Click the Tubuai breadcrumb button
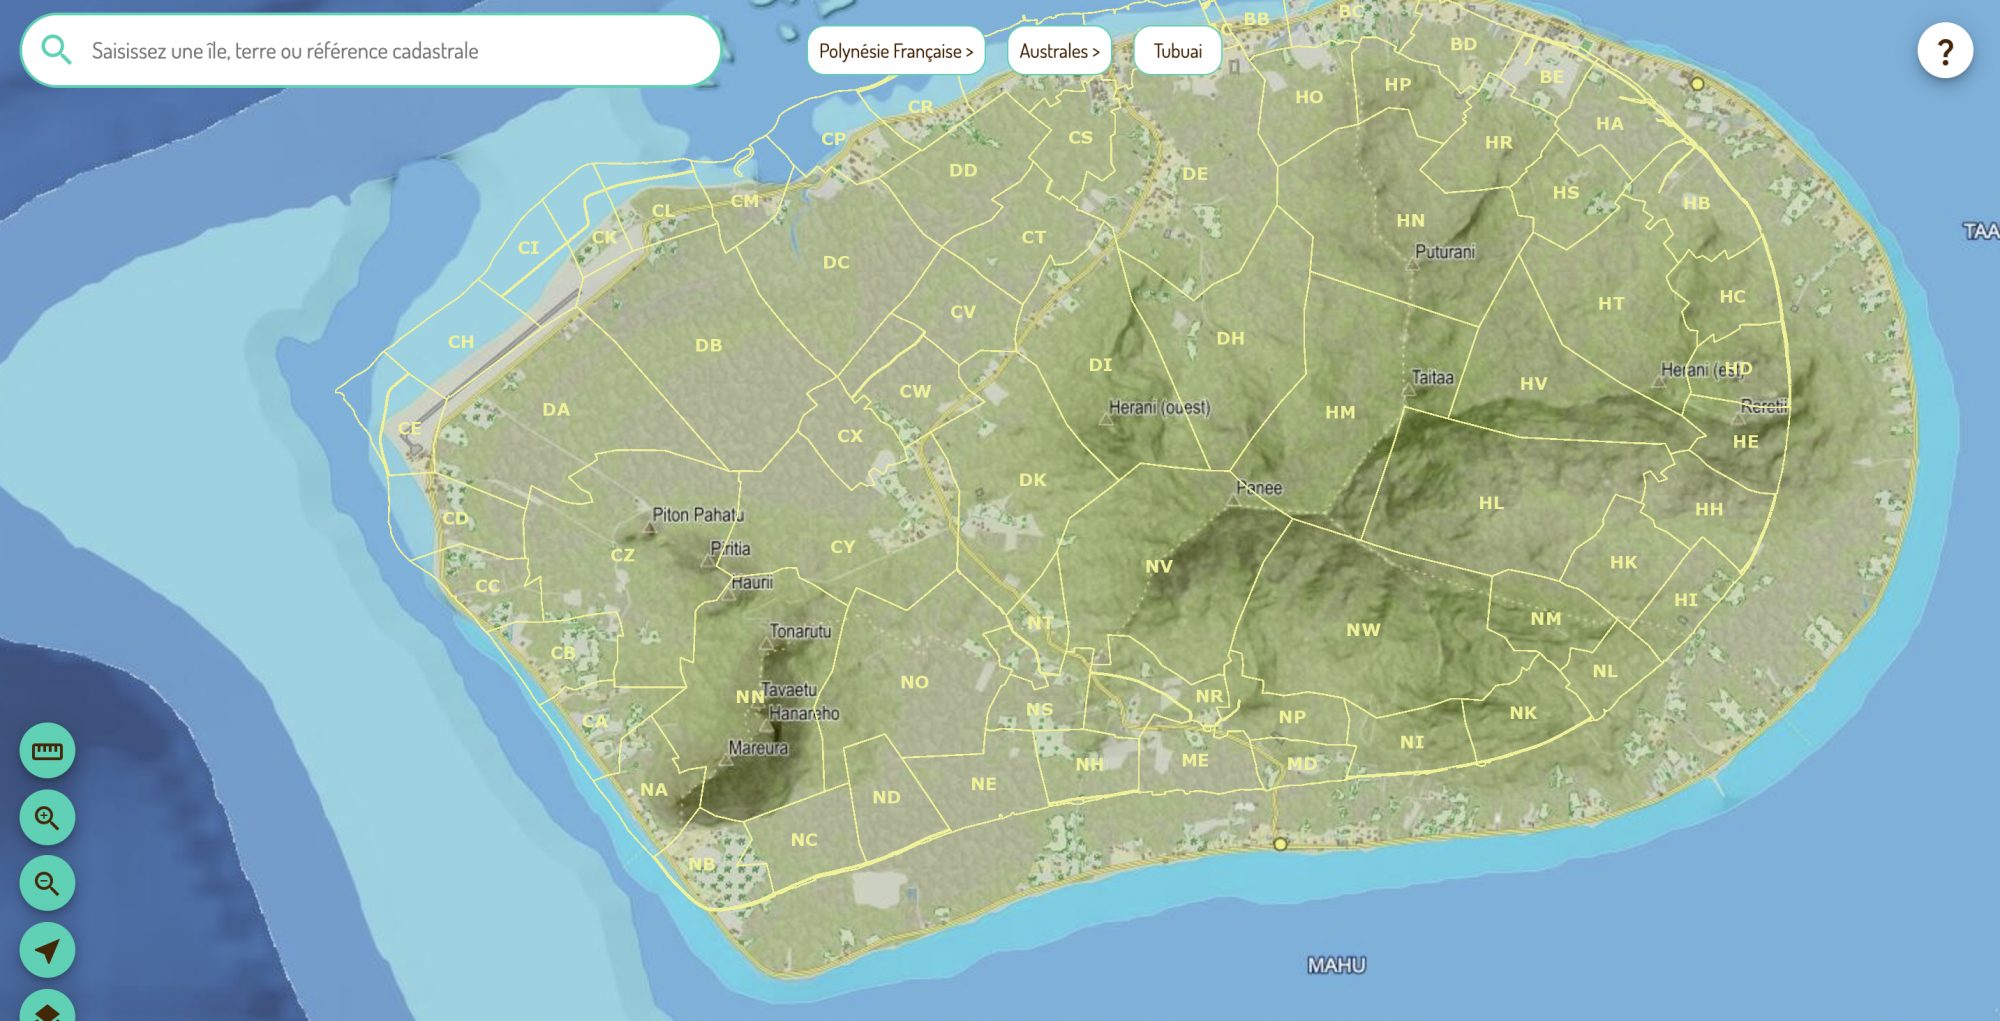Screen dimensions: 2000x1021 tap(1177, 51)
